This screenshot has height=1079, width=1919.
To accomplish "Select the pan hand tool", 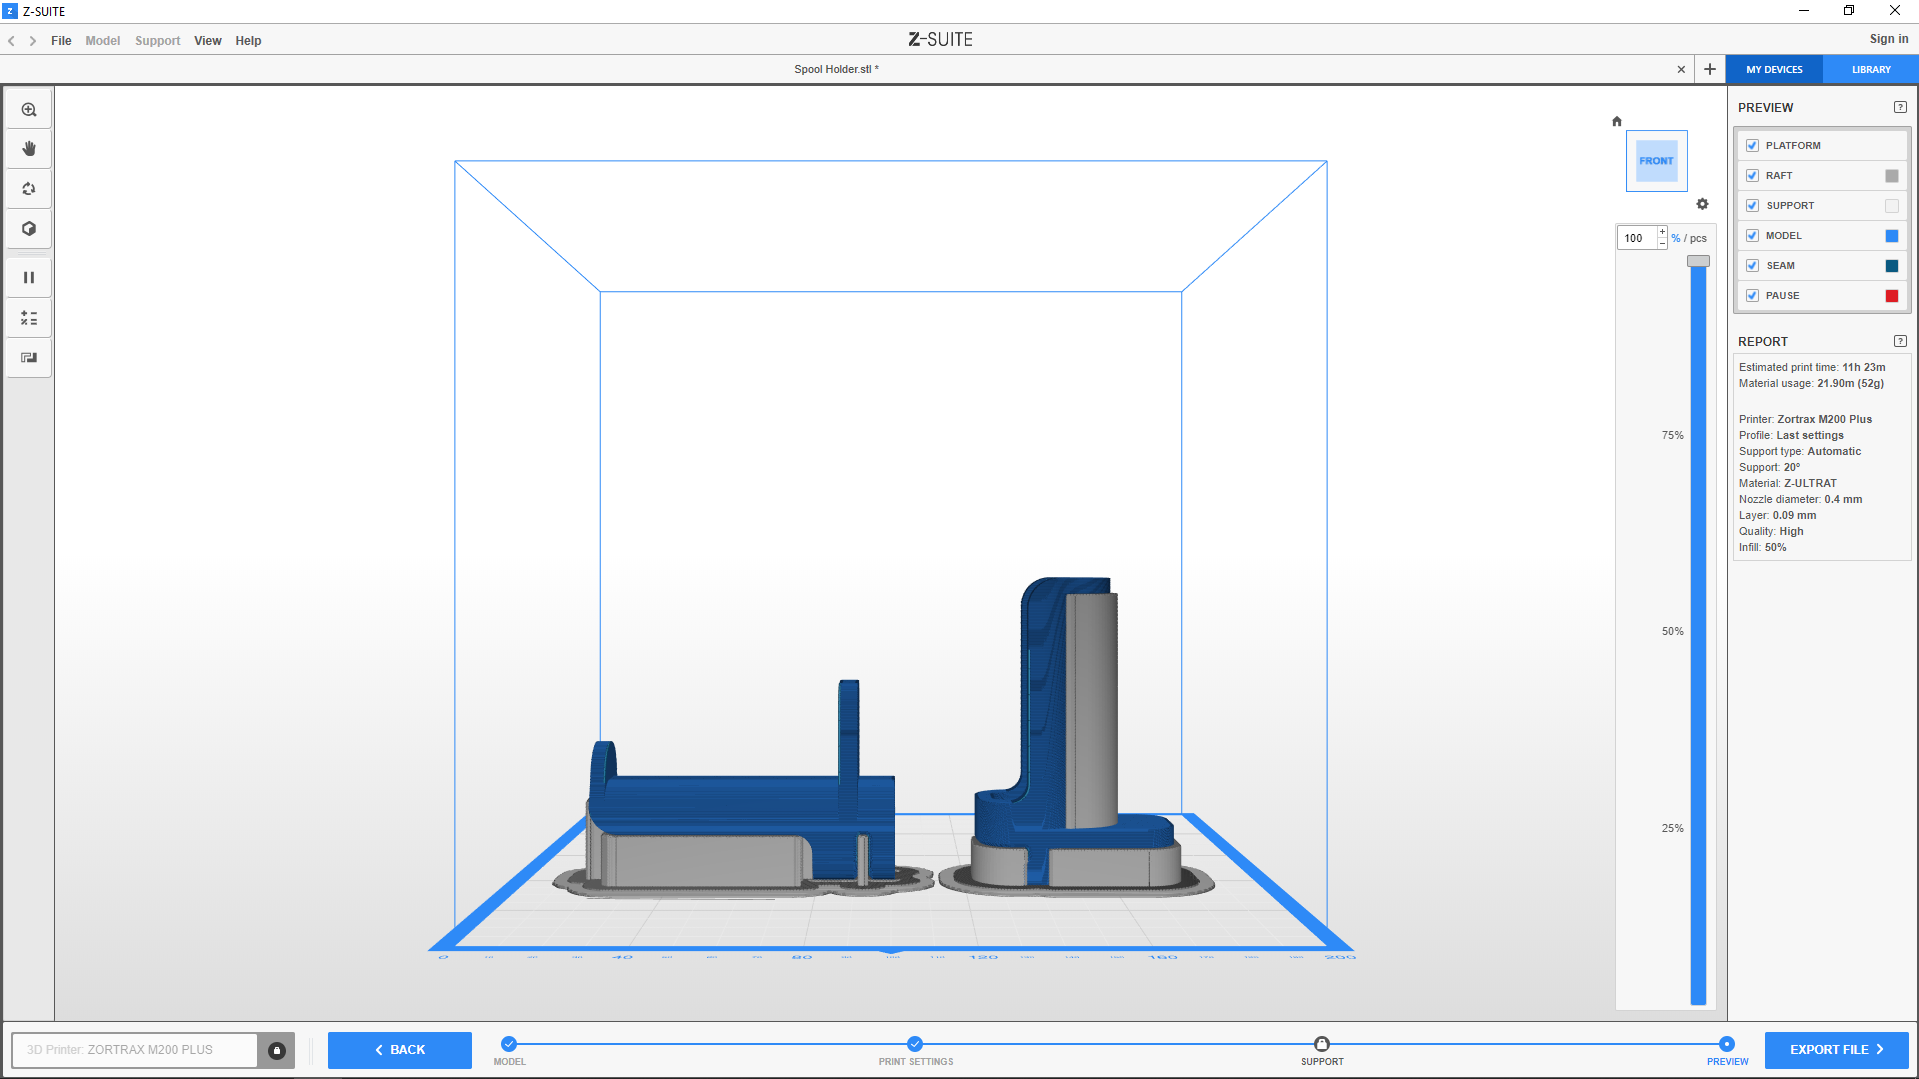I will pos(29,149).
